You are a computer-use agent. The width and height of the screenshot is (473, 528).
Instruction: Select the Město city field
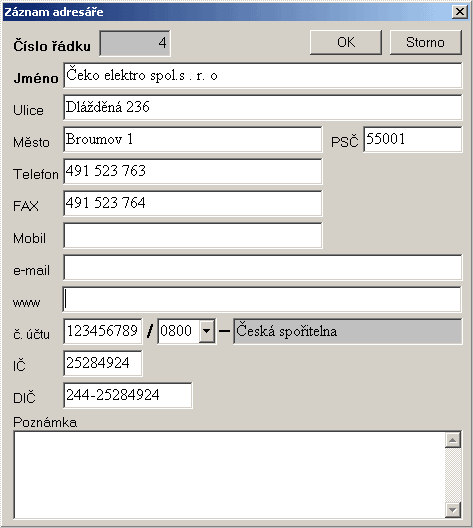click(x=193, y=139)
